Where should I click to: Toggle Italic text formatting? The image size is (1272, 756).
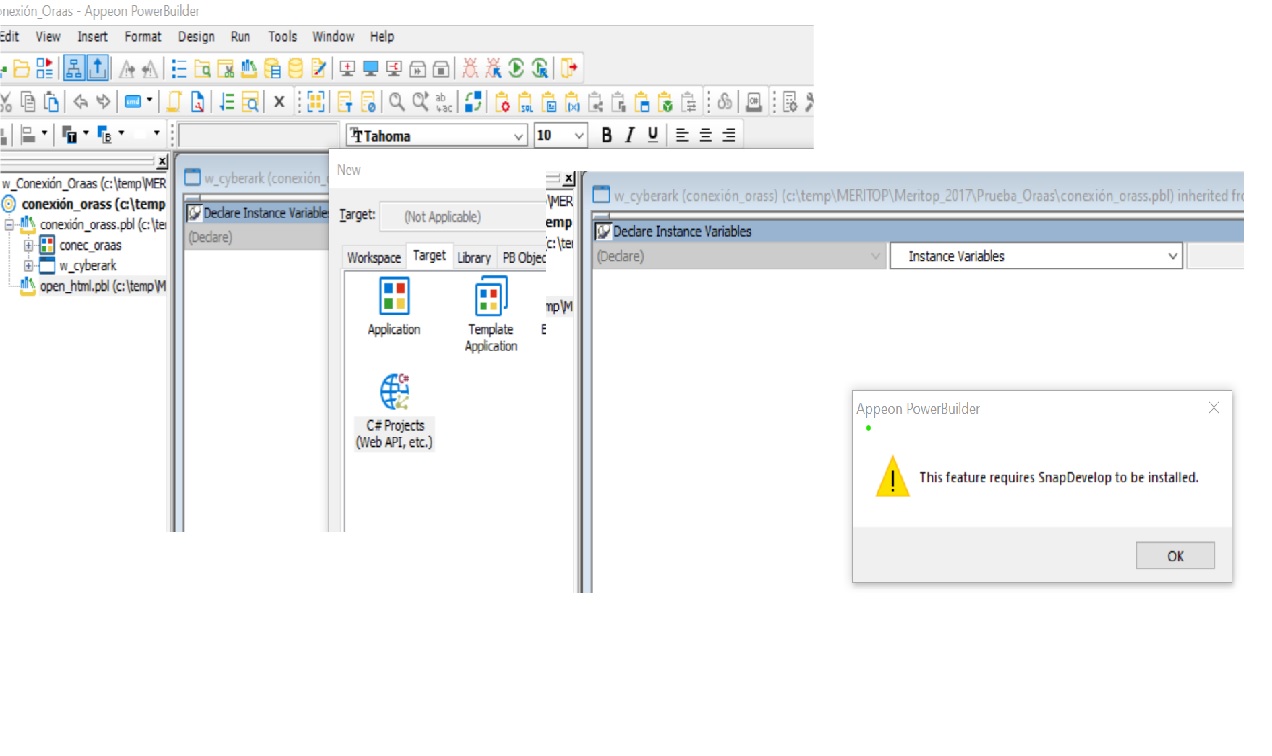click(629, 135)
